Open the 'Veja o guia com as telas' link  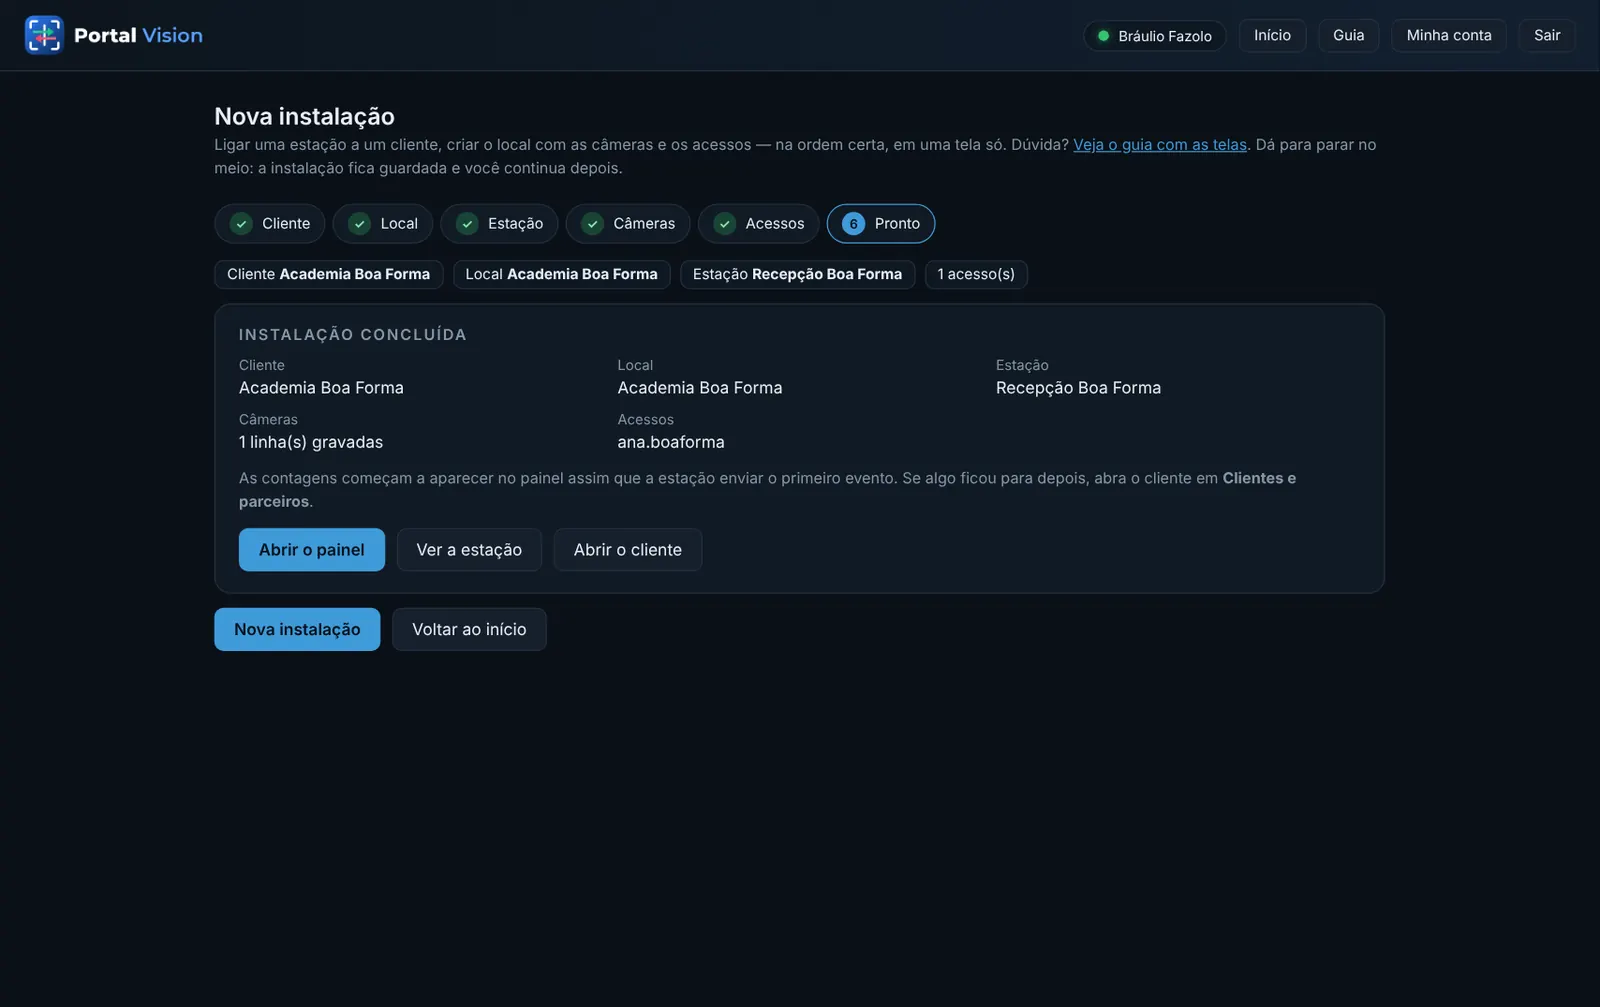point(1160,145)
